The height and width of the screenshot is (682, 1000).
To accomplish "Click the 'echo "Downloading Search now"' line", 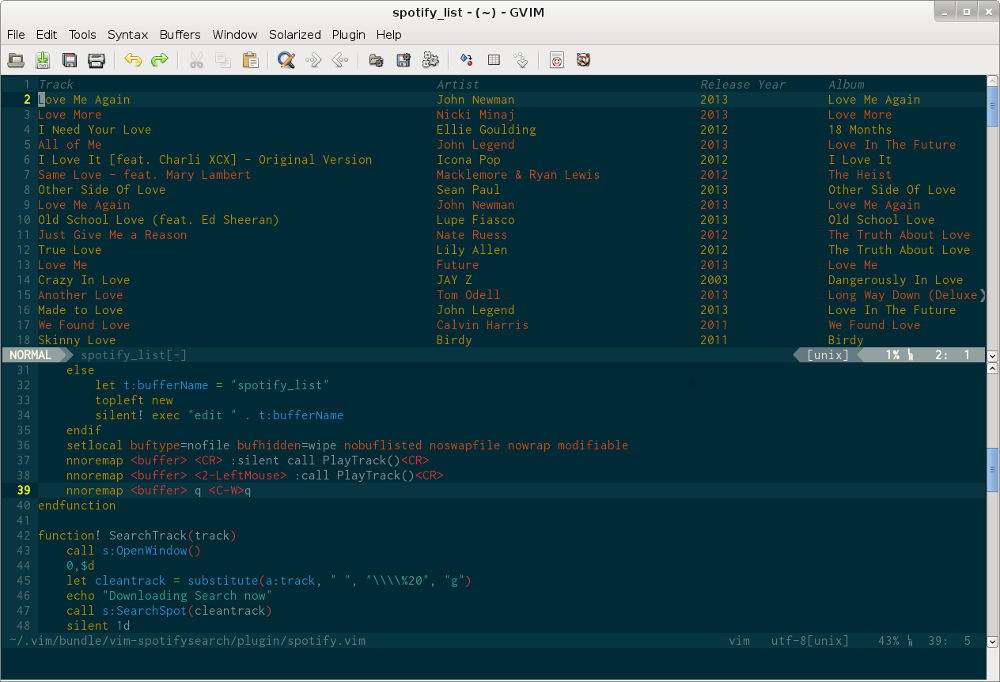I will click(169, 596).
